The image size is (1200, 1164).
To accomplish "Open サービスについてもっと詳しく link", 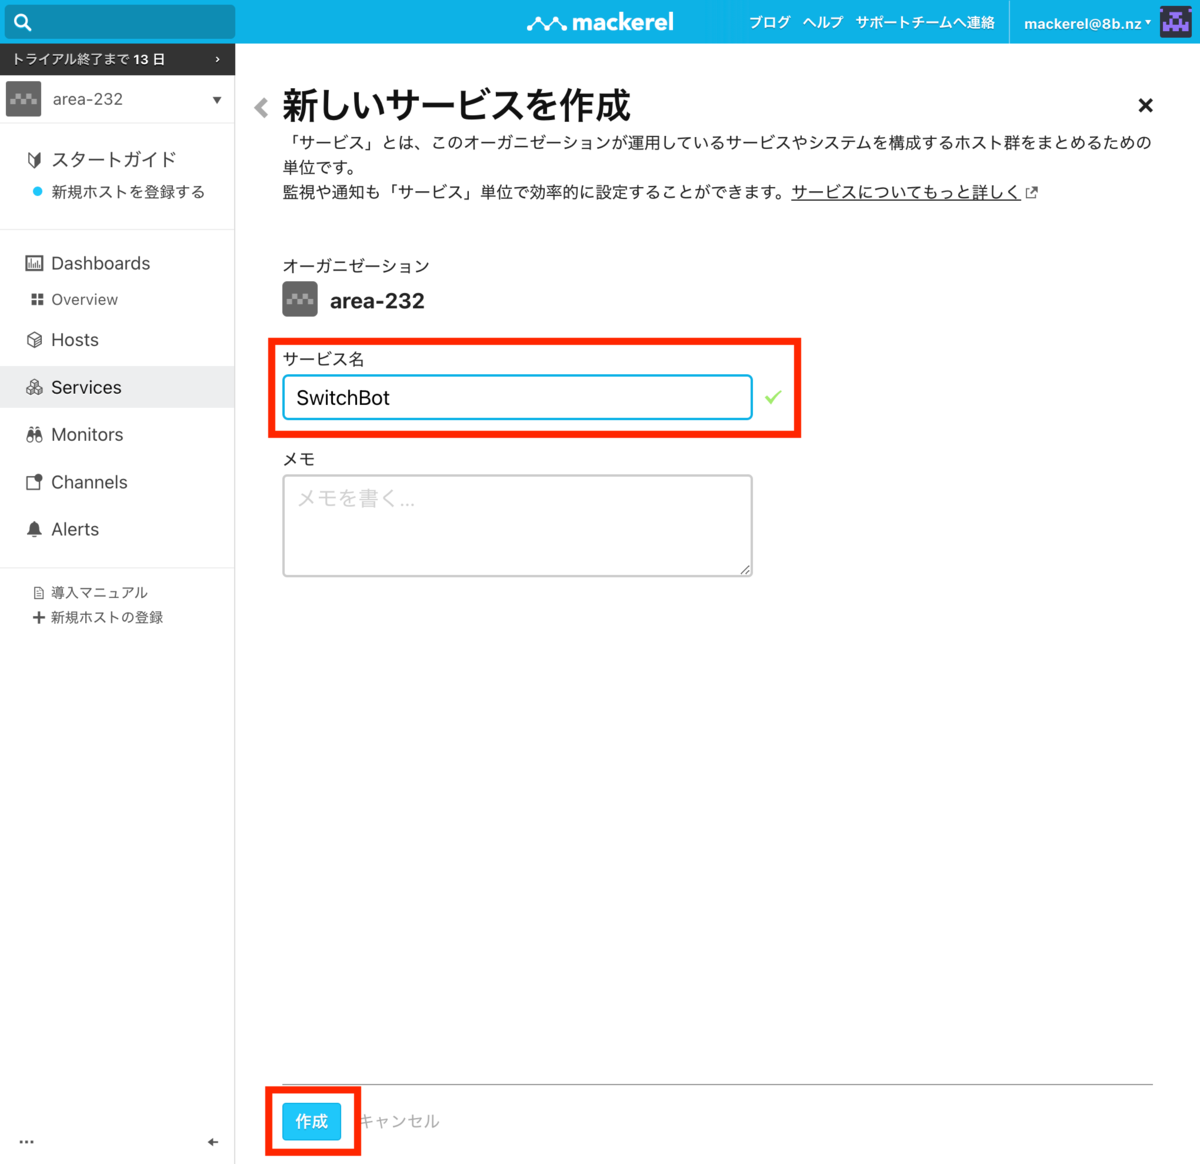I will pos(905,192).
